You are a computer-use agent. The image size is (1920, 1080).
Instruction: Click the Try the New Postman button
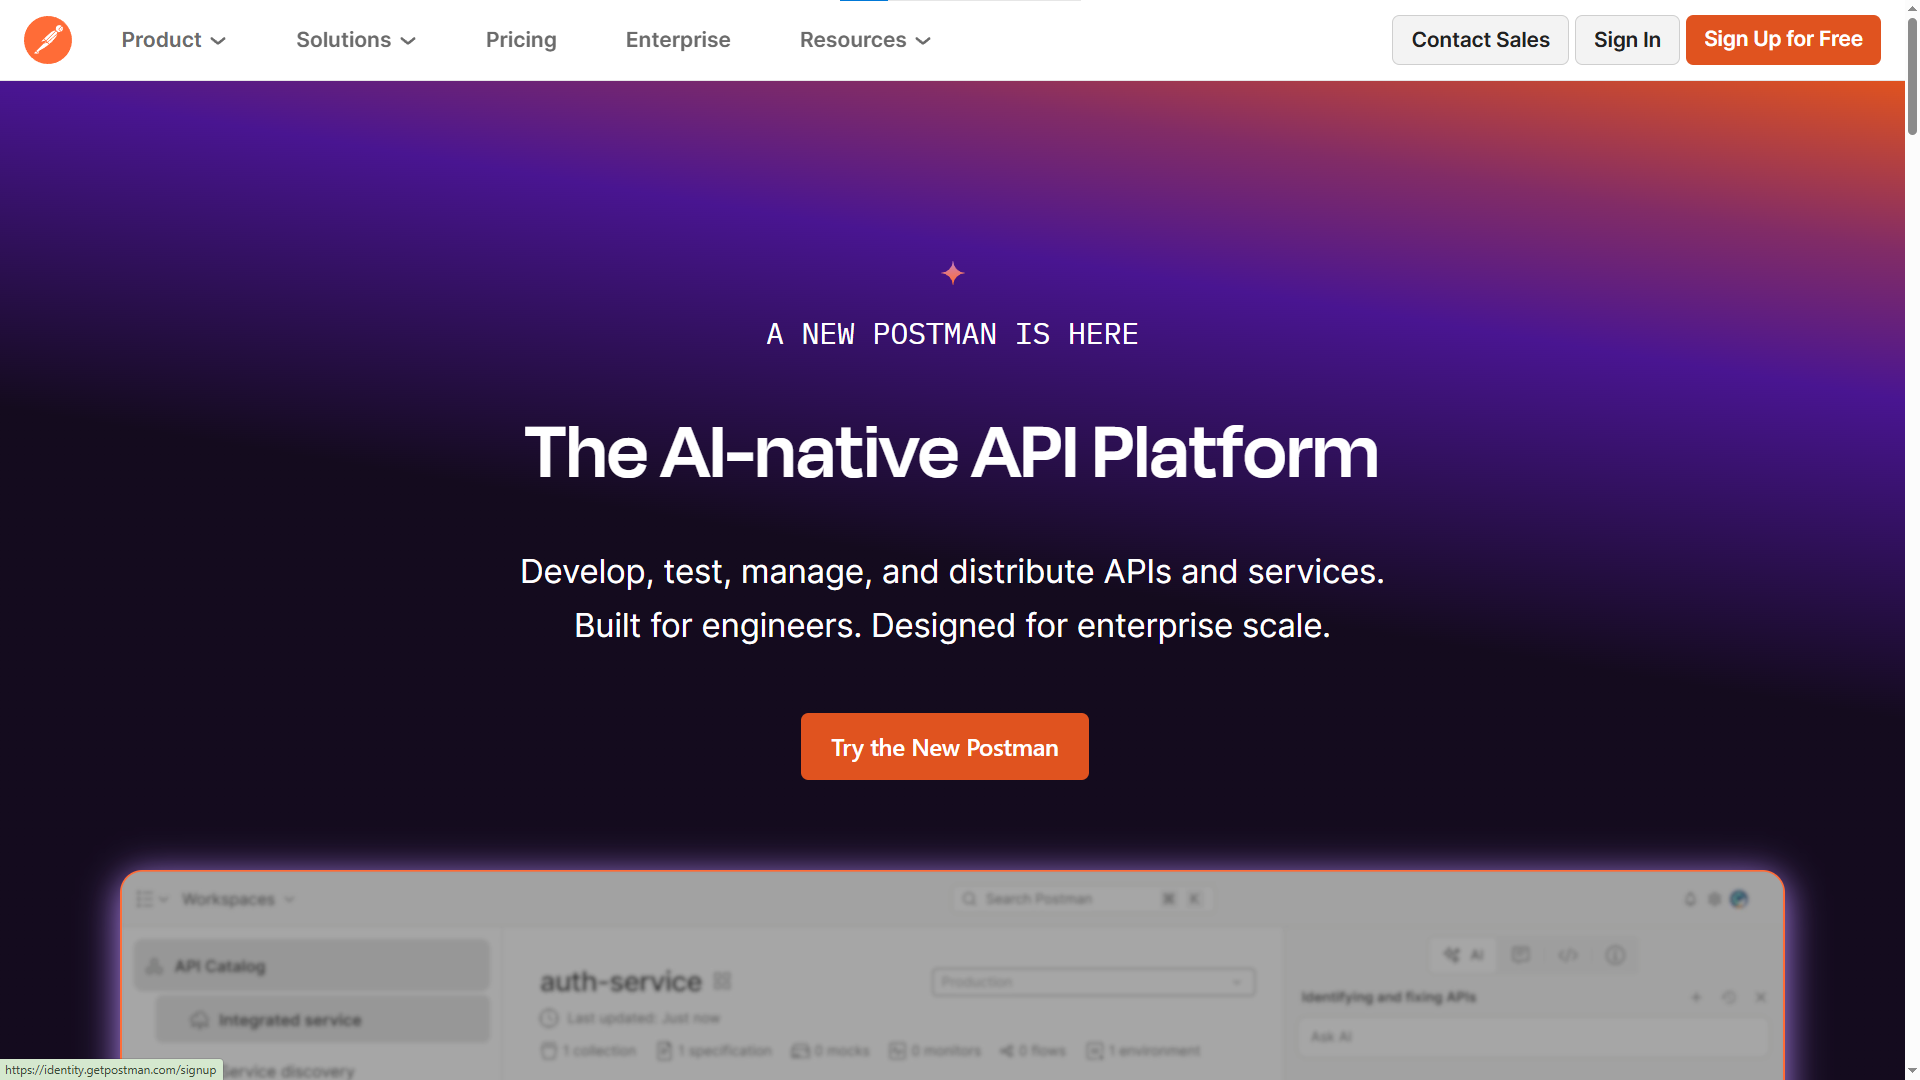[944, 747]
